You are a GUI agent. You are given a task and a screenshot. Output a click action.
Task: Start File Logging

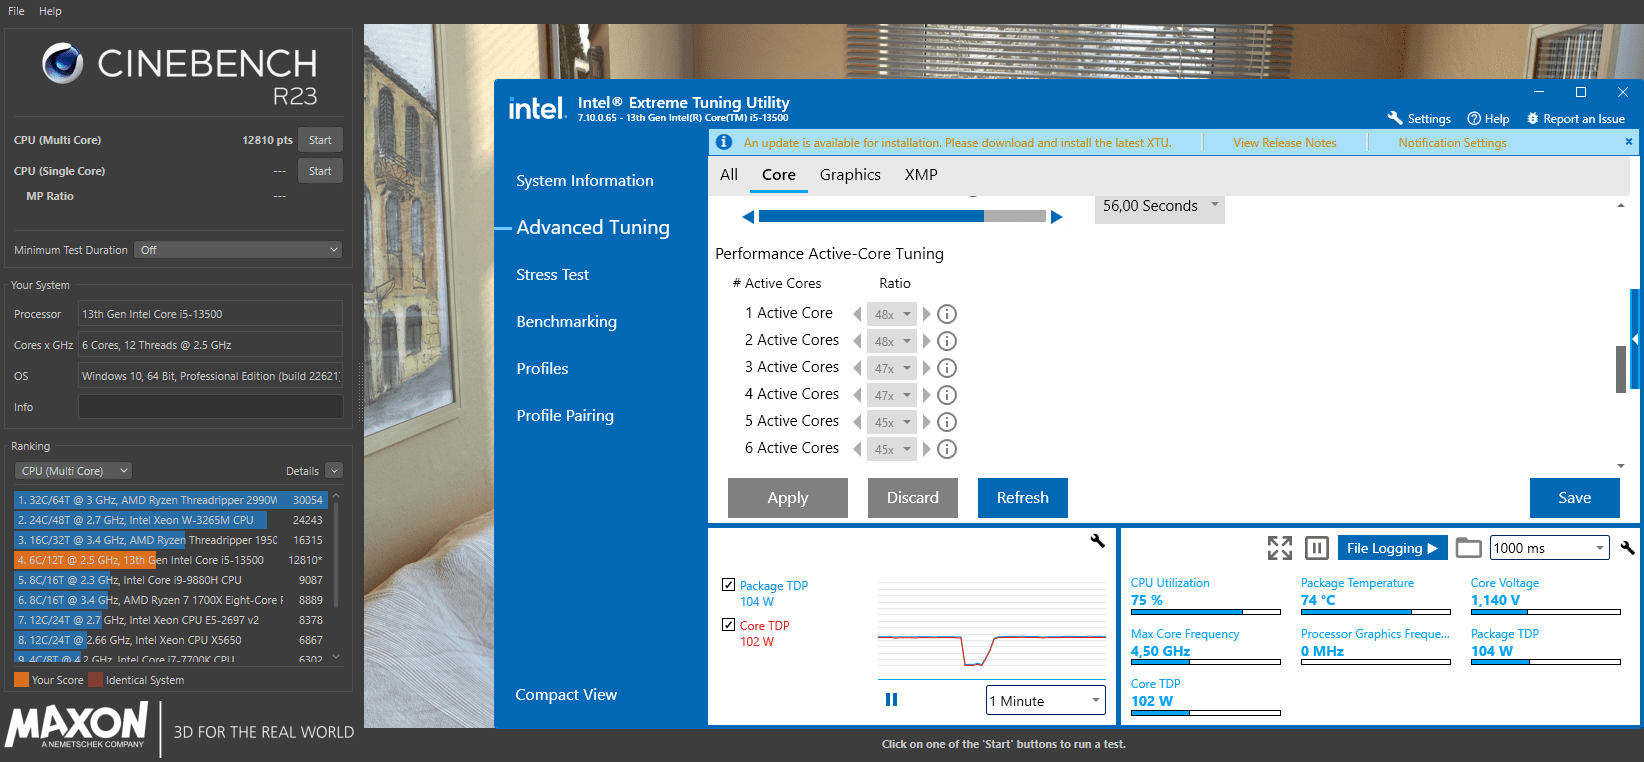point(1392,548)
